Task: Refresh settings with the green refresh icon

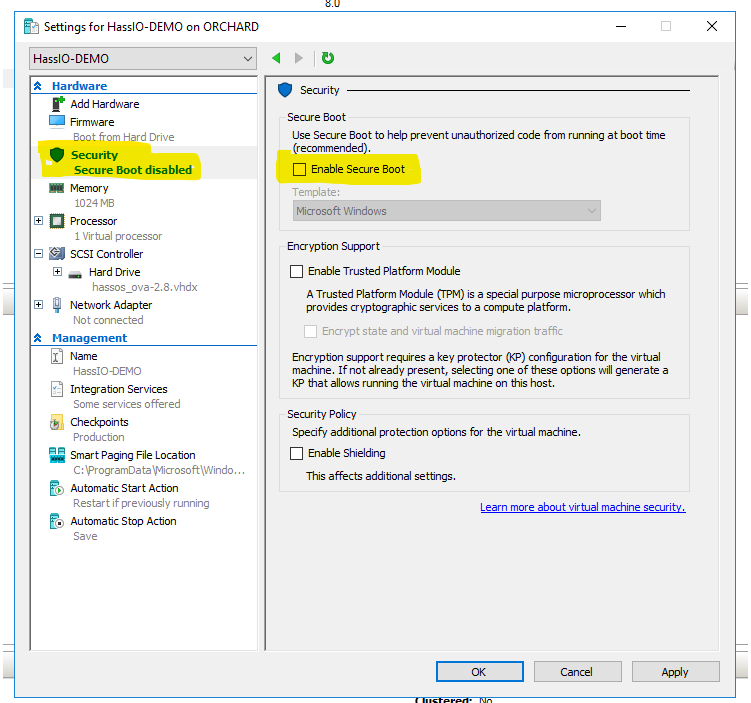Action: pyautogui.click(x=328, y=58)
